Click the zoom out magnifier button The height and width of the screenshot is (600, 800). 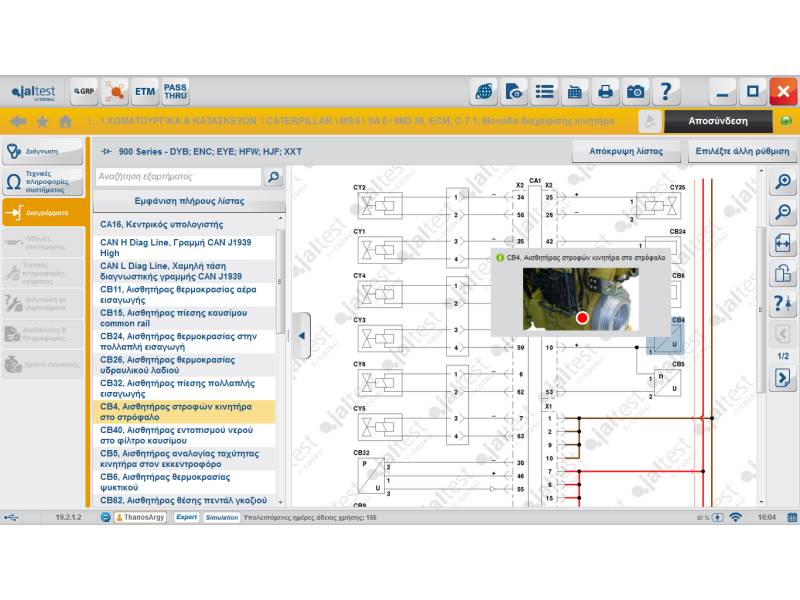click(782, 212)
